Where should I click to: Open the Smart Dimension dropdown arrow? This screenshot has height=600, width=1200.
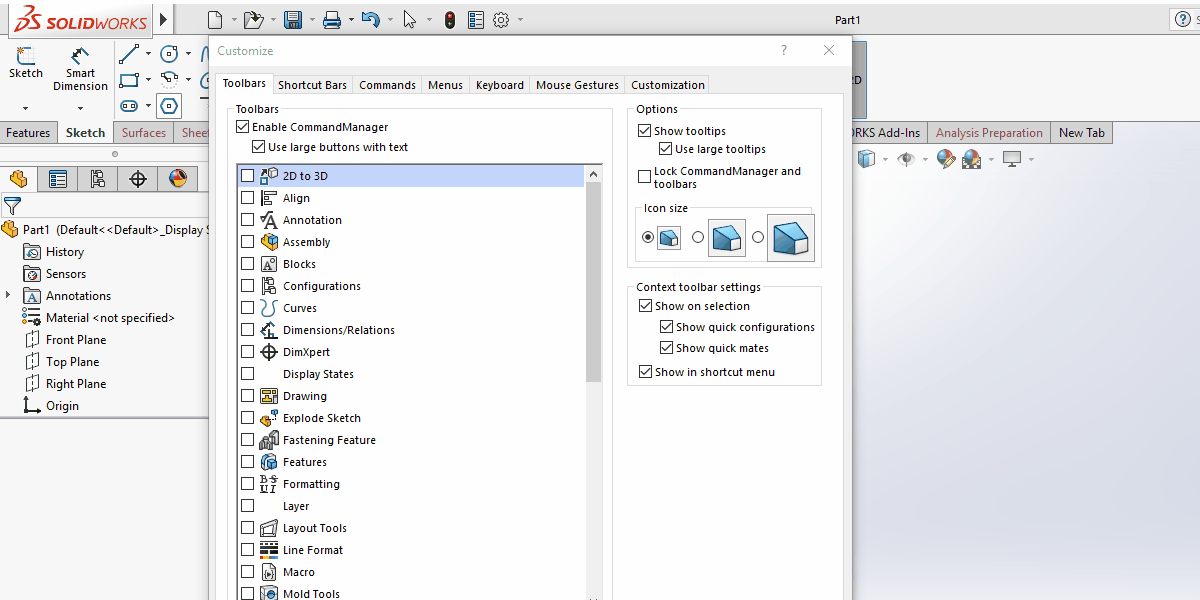[x=80, y=108]
